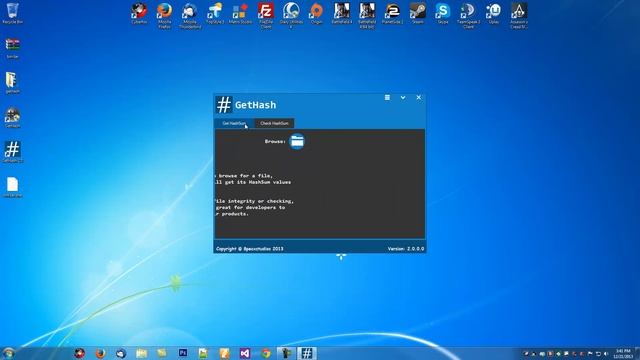
Task: Click Thunderbird in the taskbar
Action: pos(121,353)
